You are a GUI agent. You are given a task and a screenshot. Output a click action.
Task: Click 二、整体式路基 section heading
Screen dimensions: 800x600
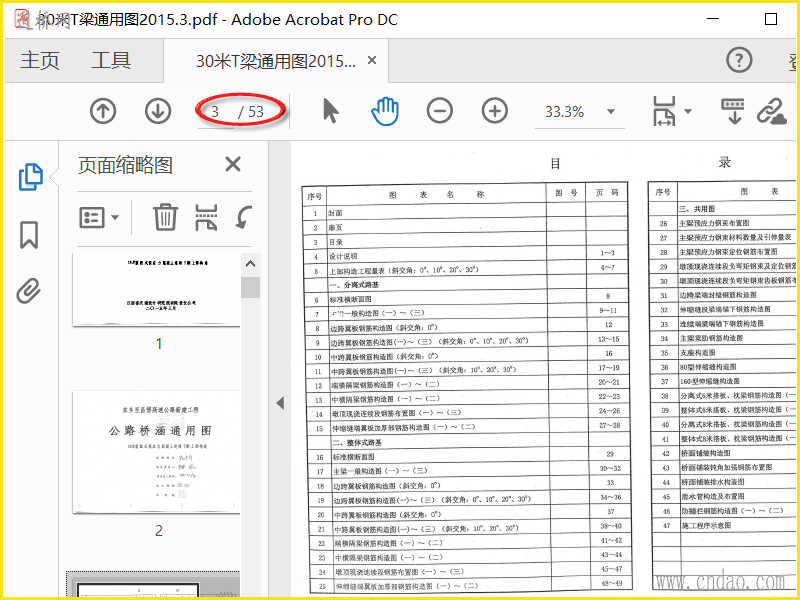point(357,442)
